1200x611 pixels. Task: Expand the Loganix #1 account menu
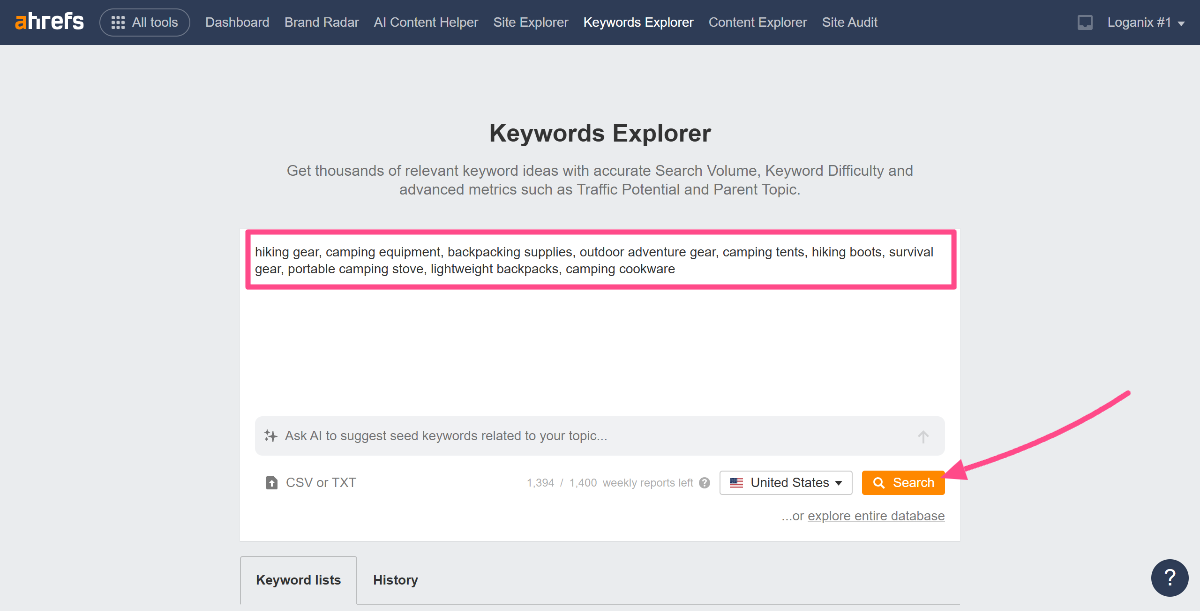click(x=1146, y=22)
